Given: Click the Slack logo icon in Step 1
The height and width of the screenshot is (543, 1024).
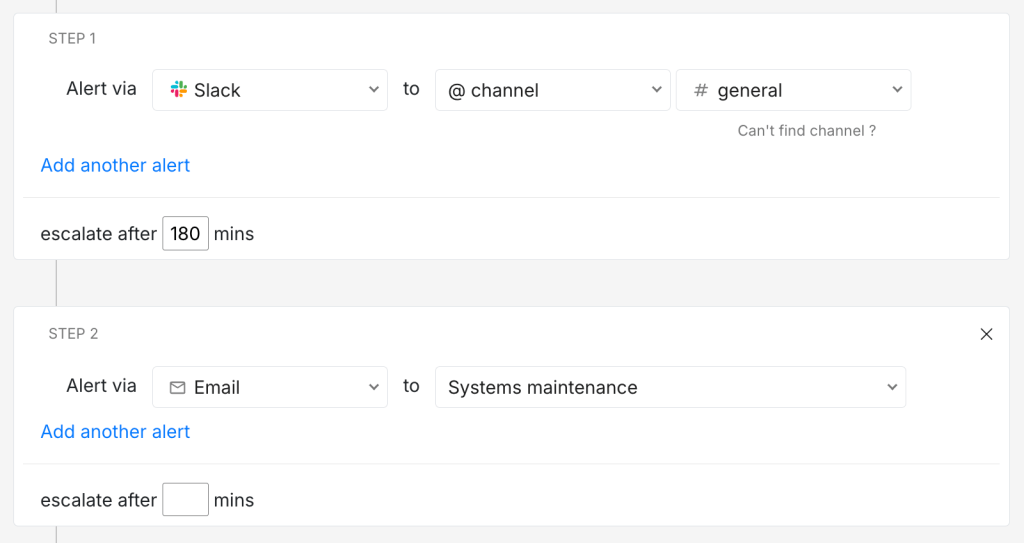Looking at the screenshot, I should pos(179,90).
